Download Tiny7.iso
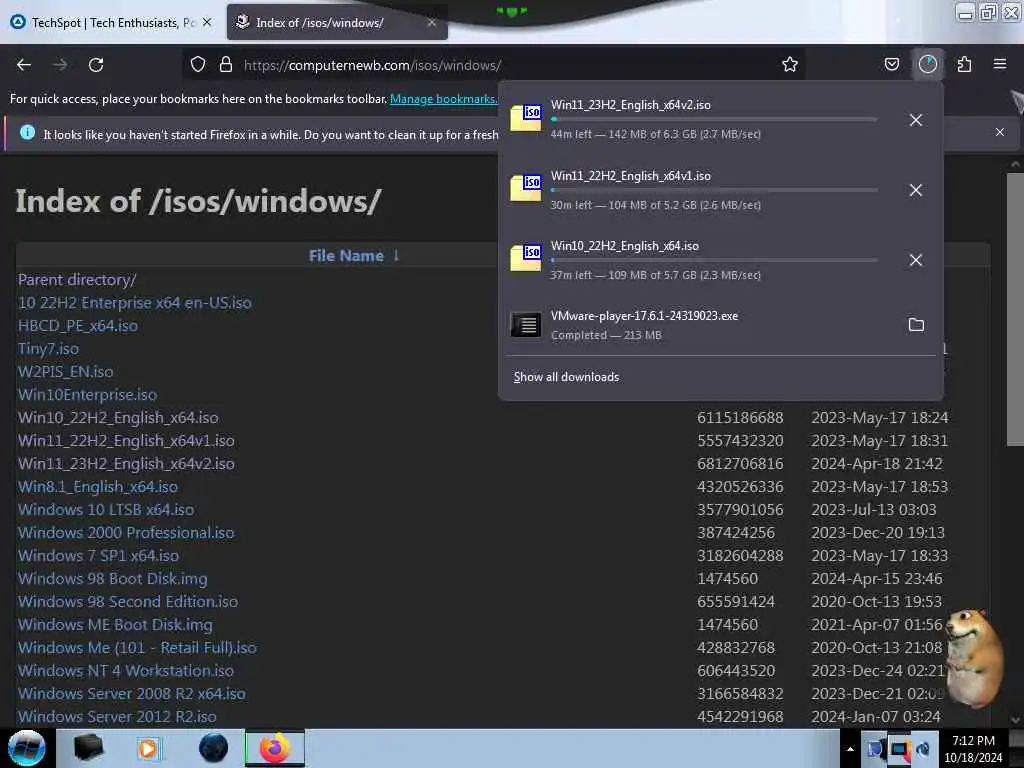Screen dimensions: 1024x768 [x=48, y=348]
